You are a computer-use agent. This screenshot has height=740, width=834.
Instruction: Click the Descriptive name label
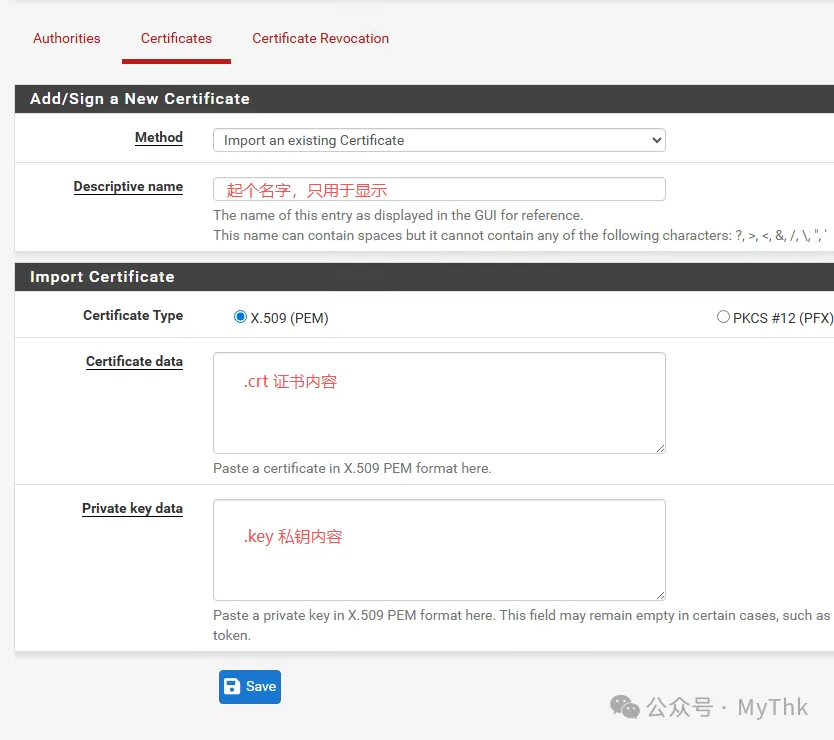128,187
